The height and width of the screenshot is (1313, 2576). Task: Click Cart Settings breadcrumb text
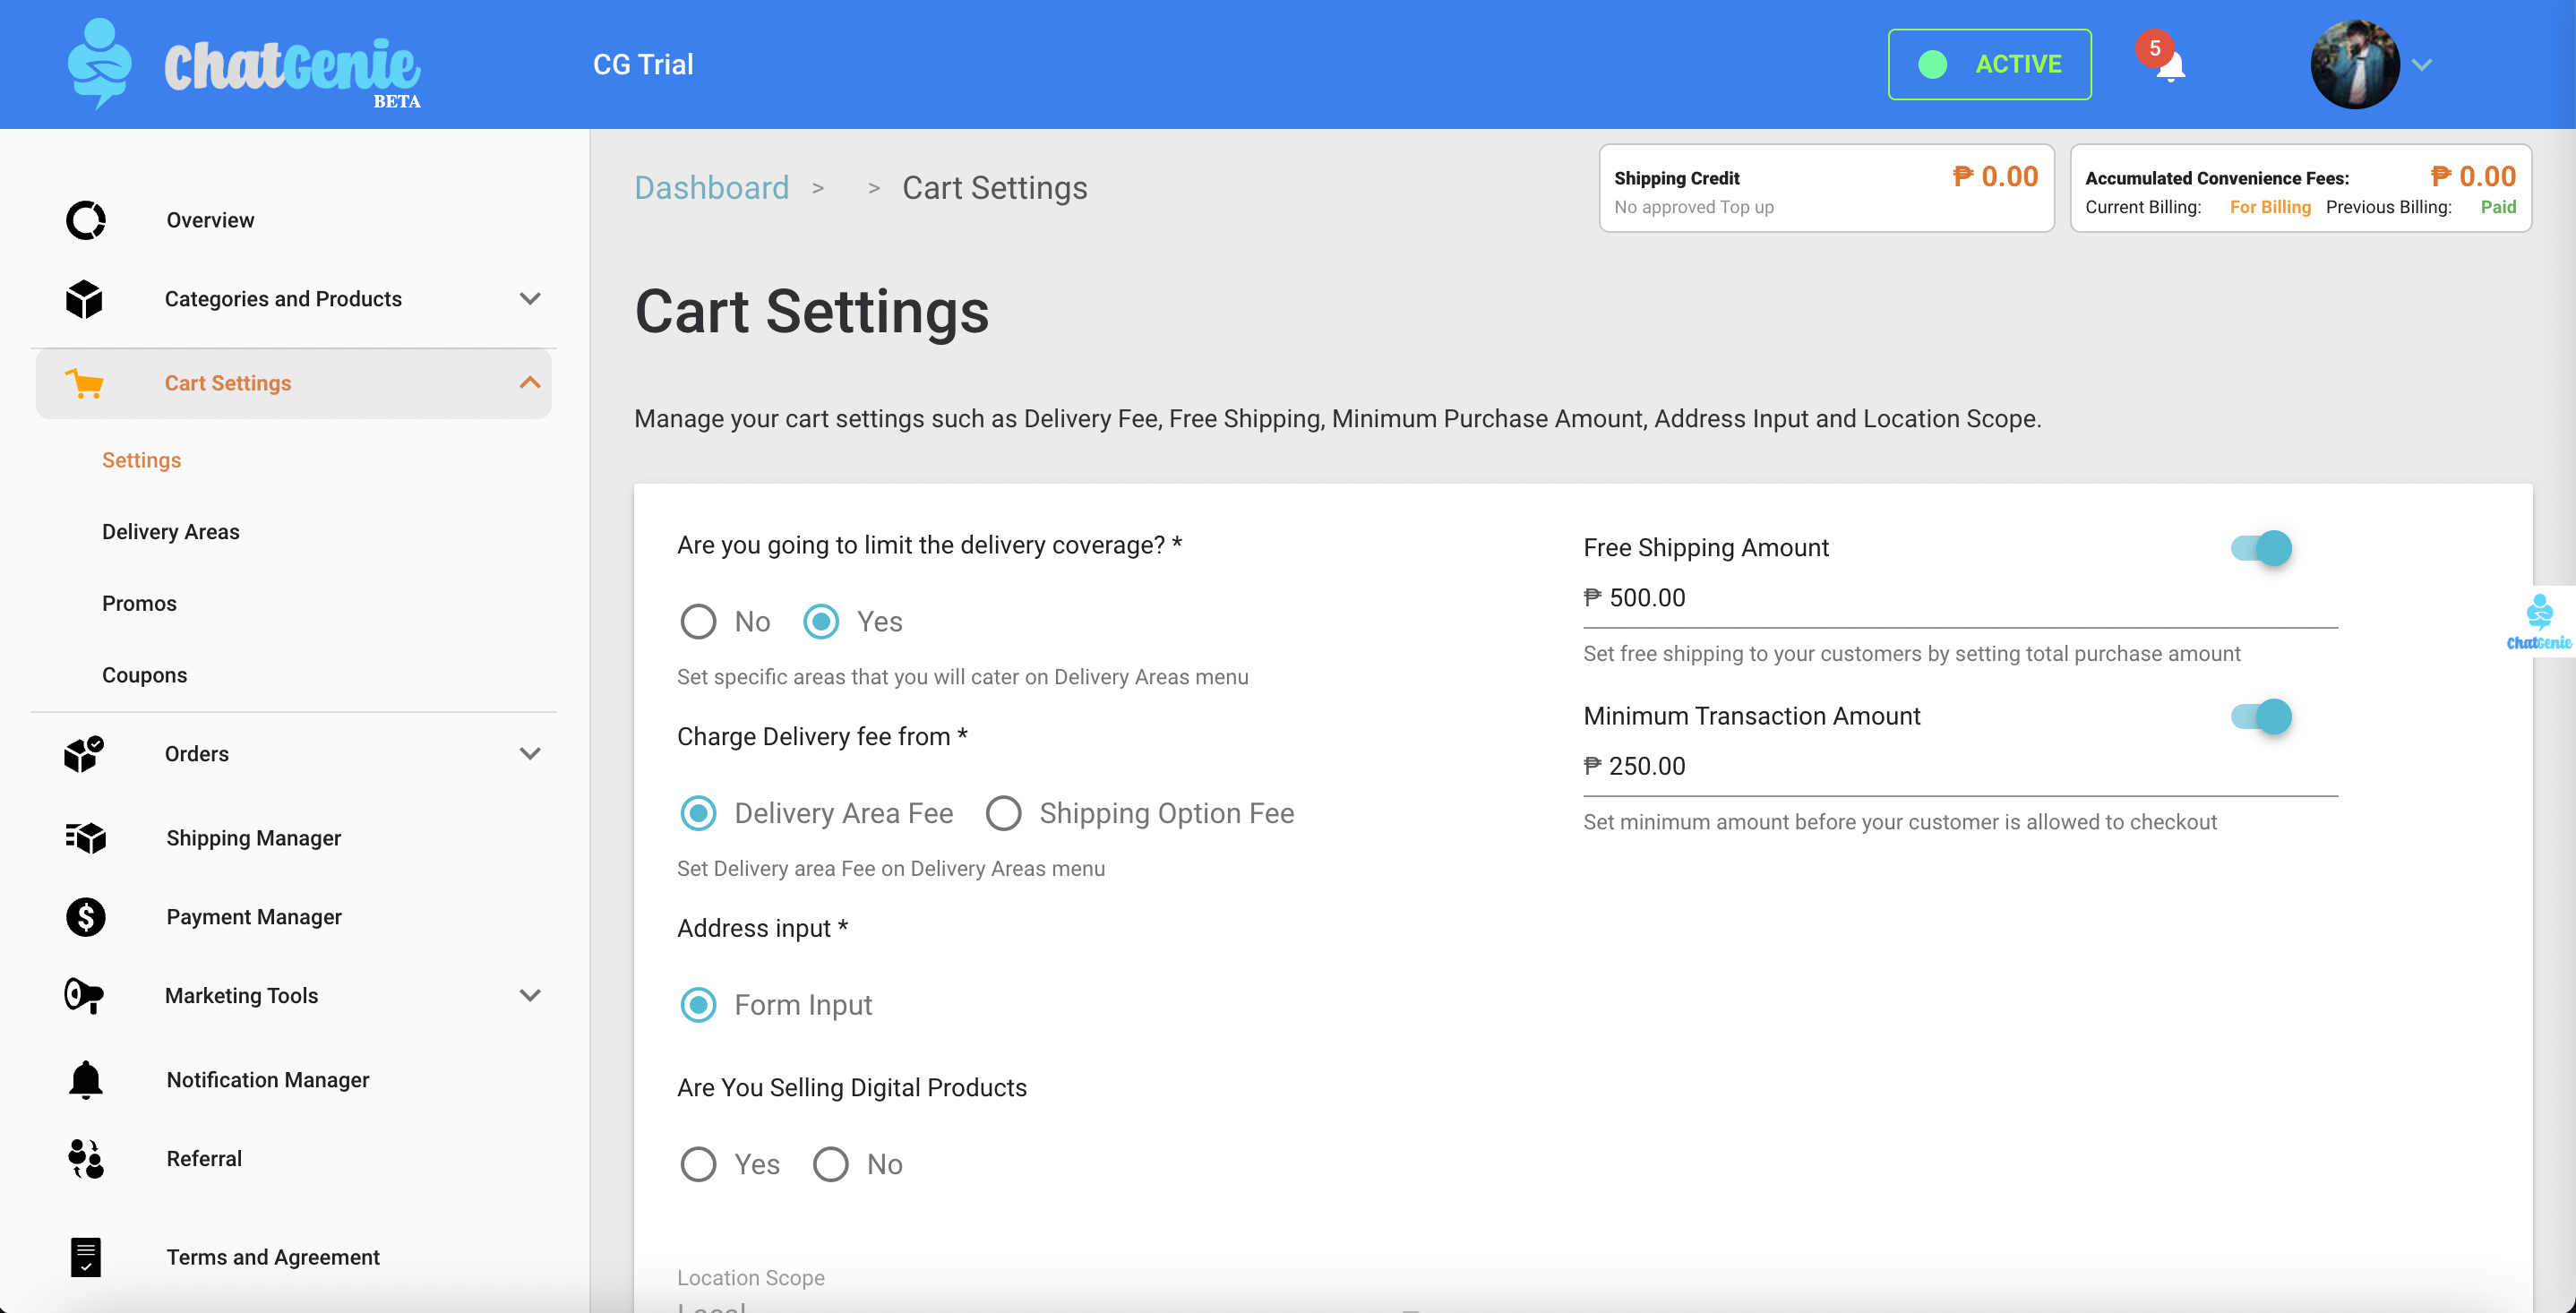click(x=994, y=188)
